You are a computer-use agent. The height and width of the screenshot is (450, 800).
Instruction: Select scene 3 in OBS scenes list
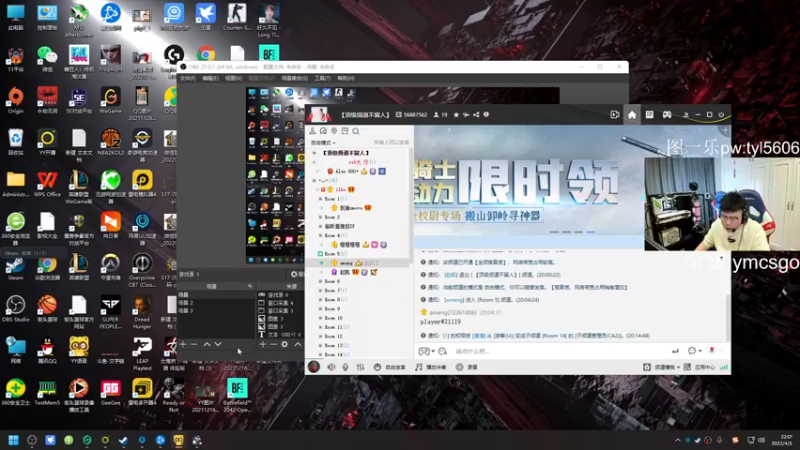pyautogui.click(x=215, y=310)
